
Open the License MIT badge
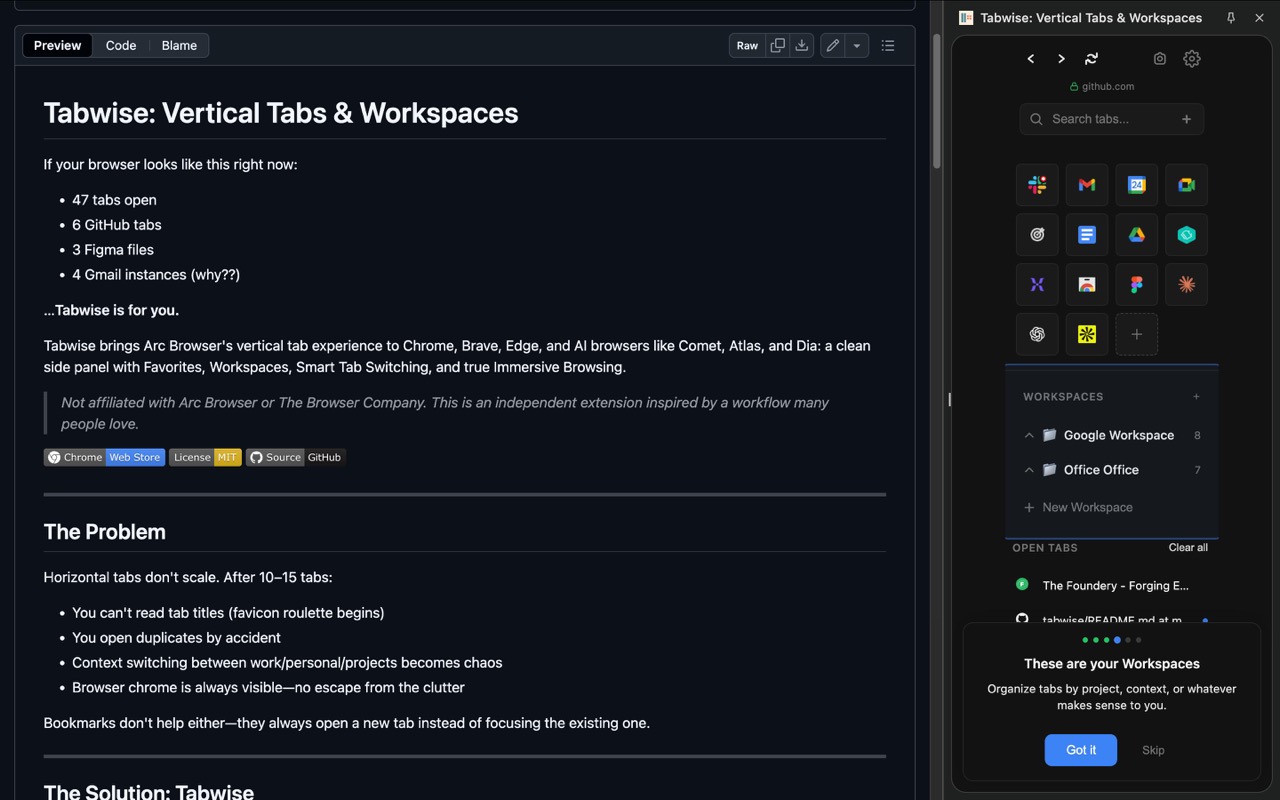[x=205, y=457]
